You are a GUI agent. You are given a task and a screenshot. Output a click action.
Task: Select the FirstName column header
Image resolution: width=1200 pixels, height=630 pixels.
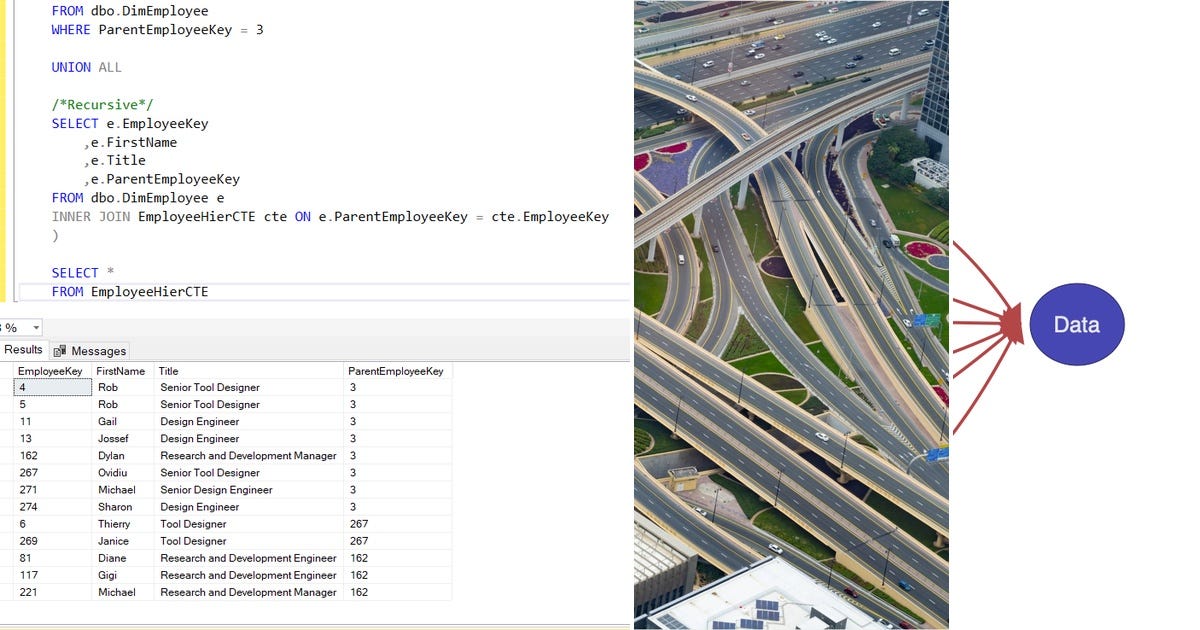[121, 370]
